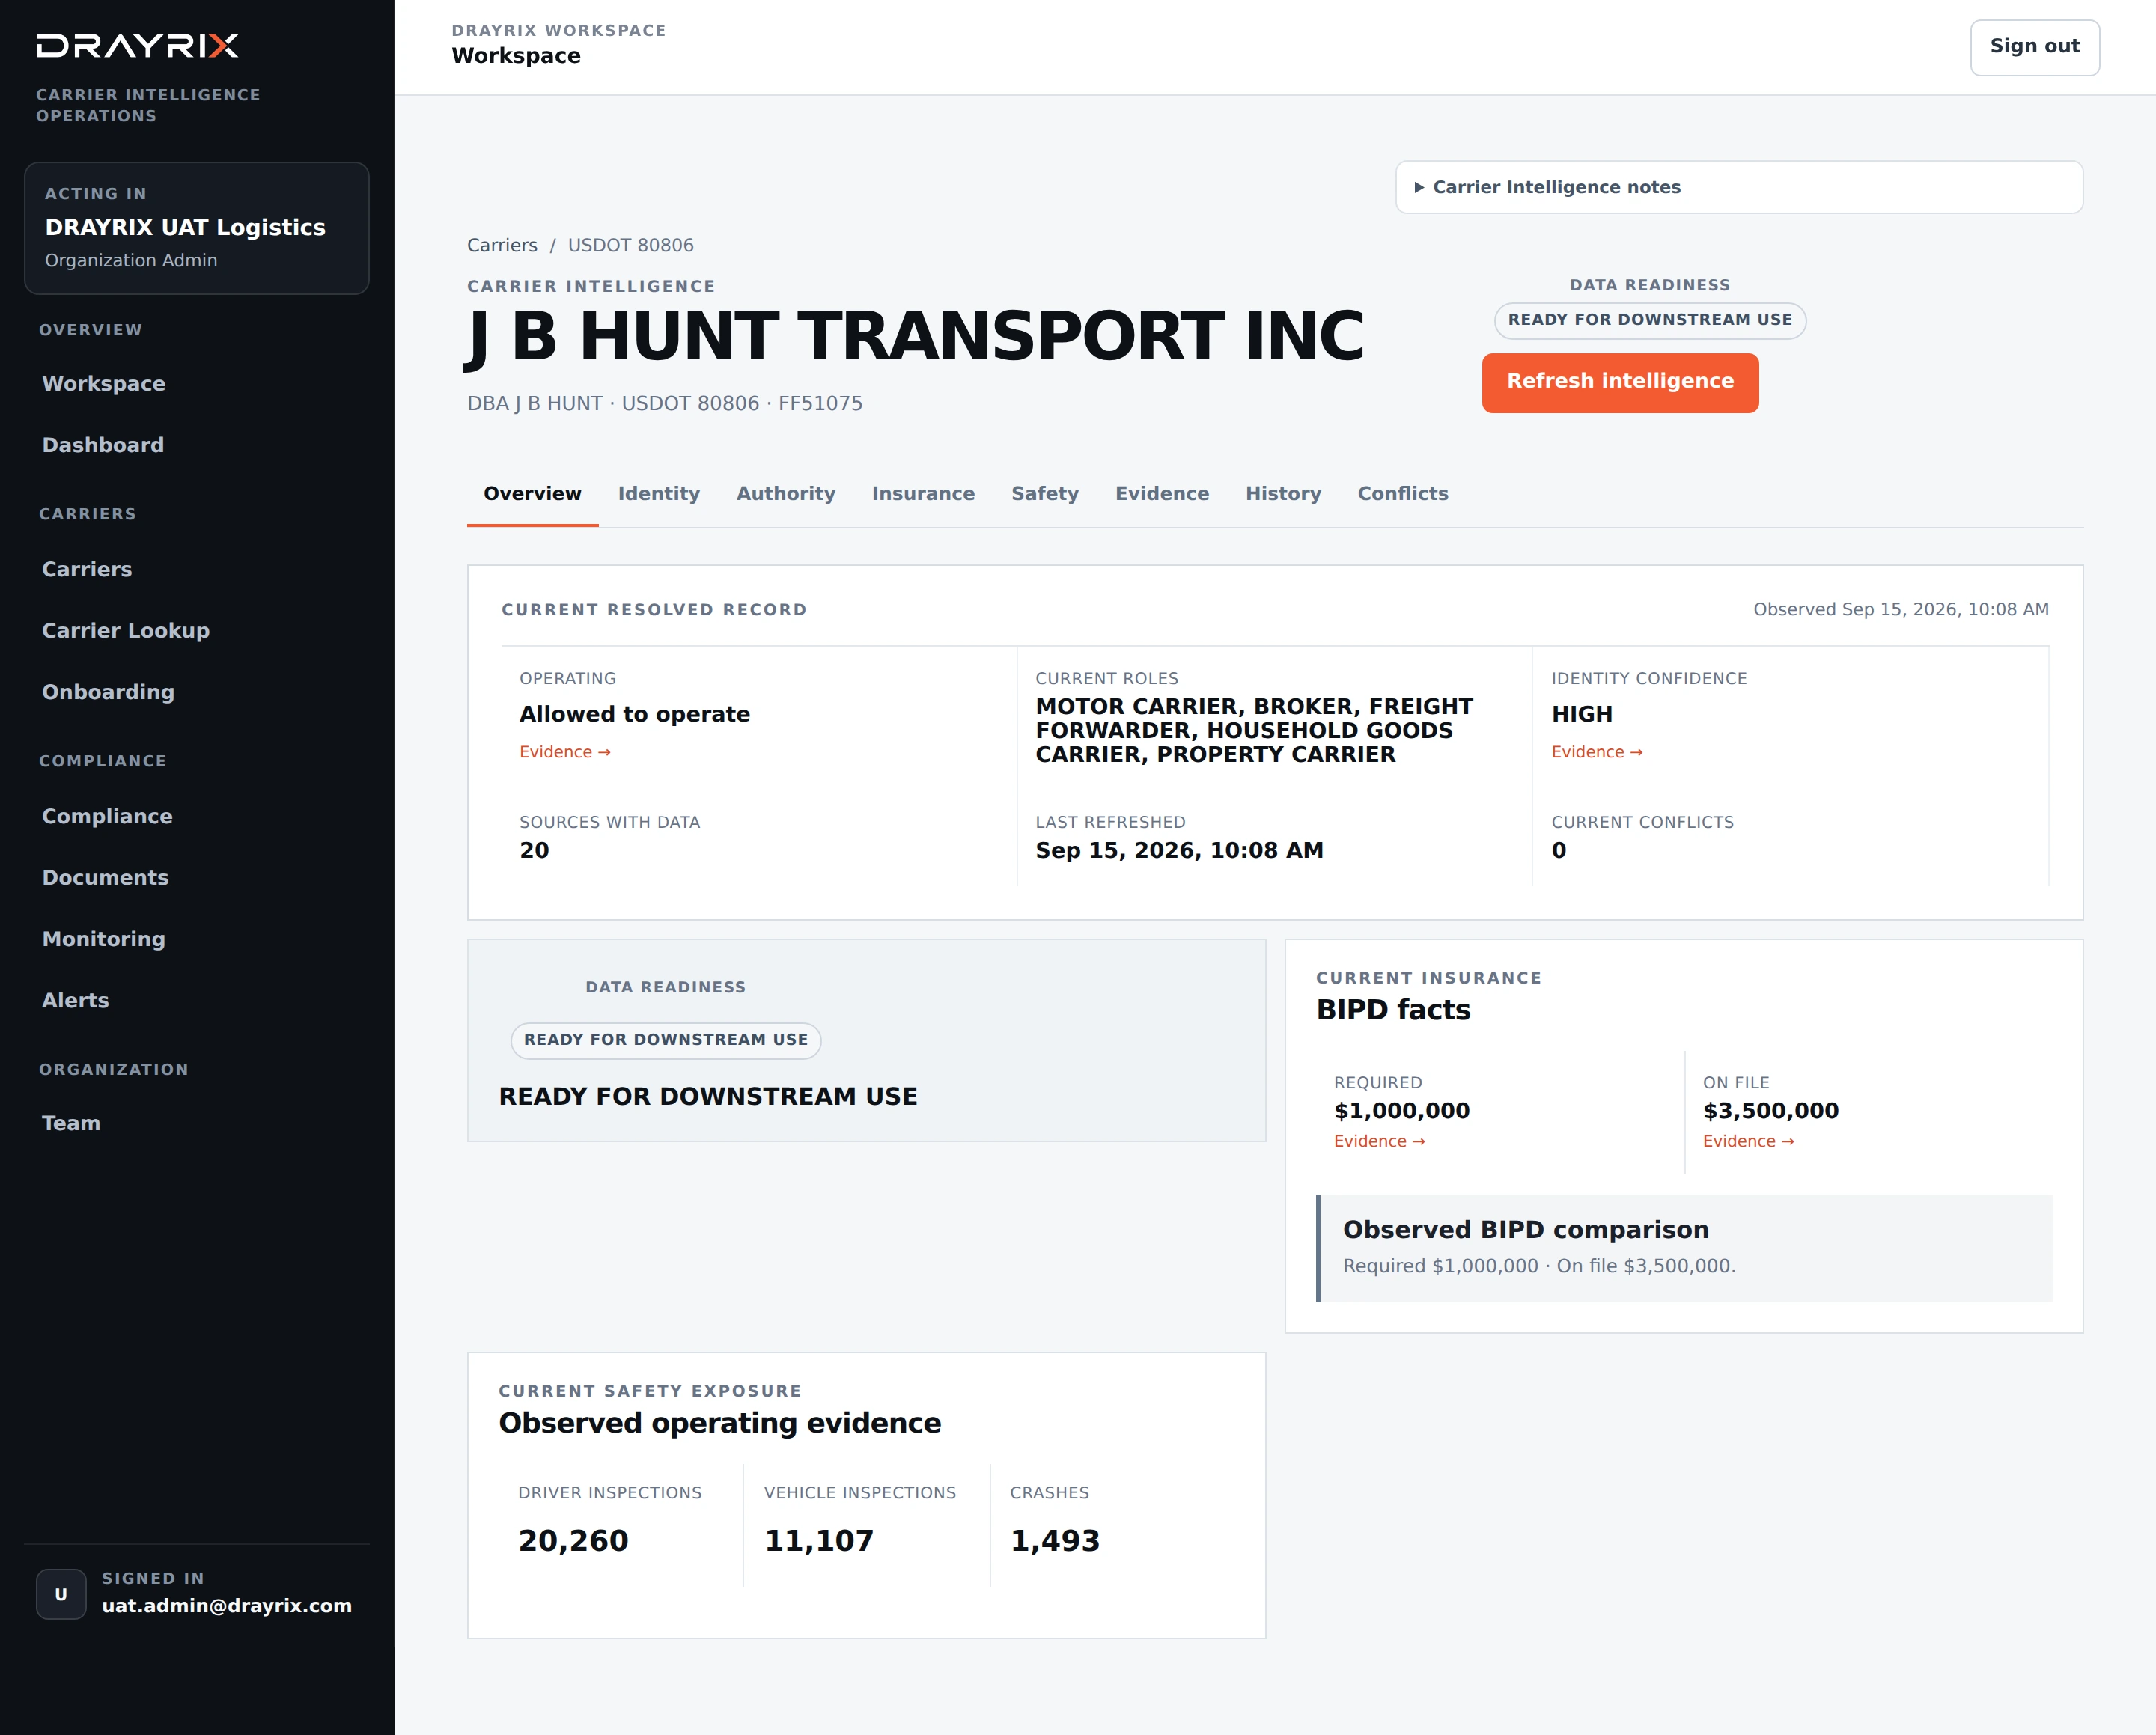View the Conflicts tab
This screenshot has width=2156, height=1735.
tap(1403, 494)
